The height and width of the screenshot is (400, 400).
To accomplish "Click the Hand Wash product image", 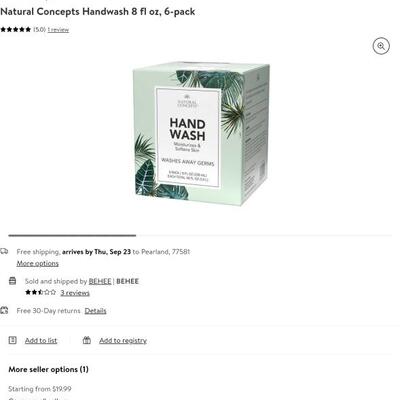I will pos(201,133).
